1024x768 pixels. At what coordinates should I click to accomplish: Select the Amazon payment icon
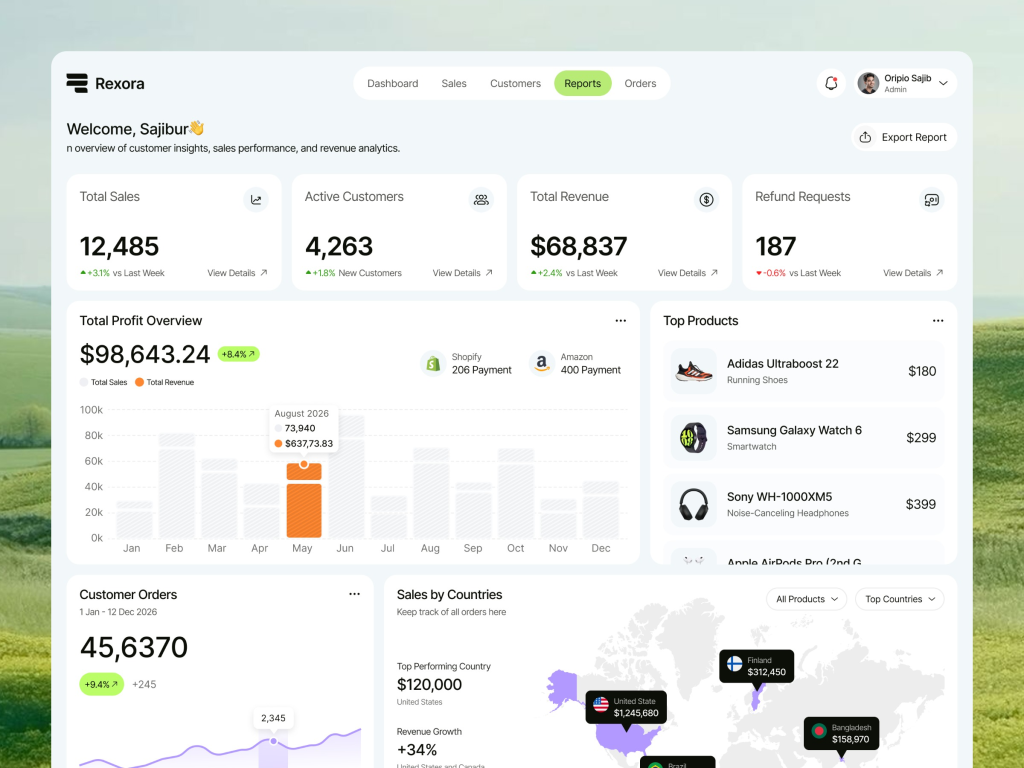(x=541, y=364)
